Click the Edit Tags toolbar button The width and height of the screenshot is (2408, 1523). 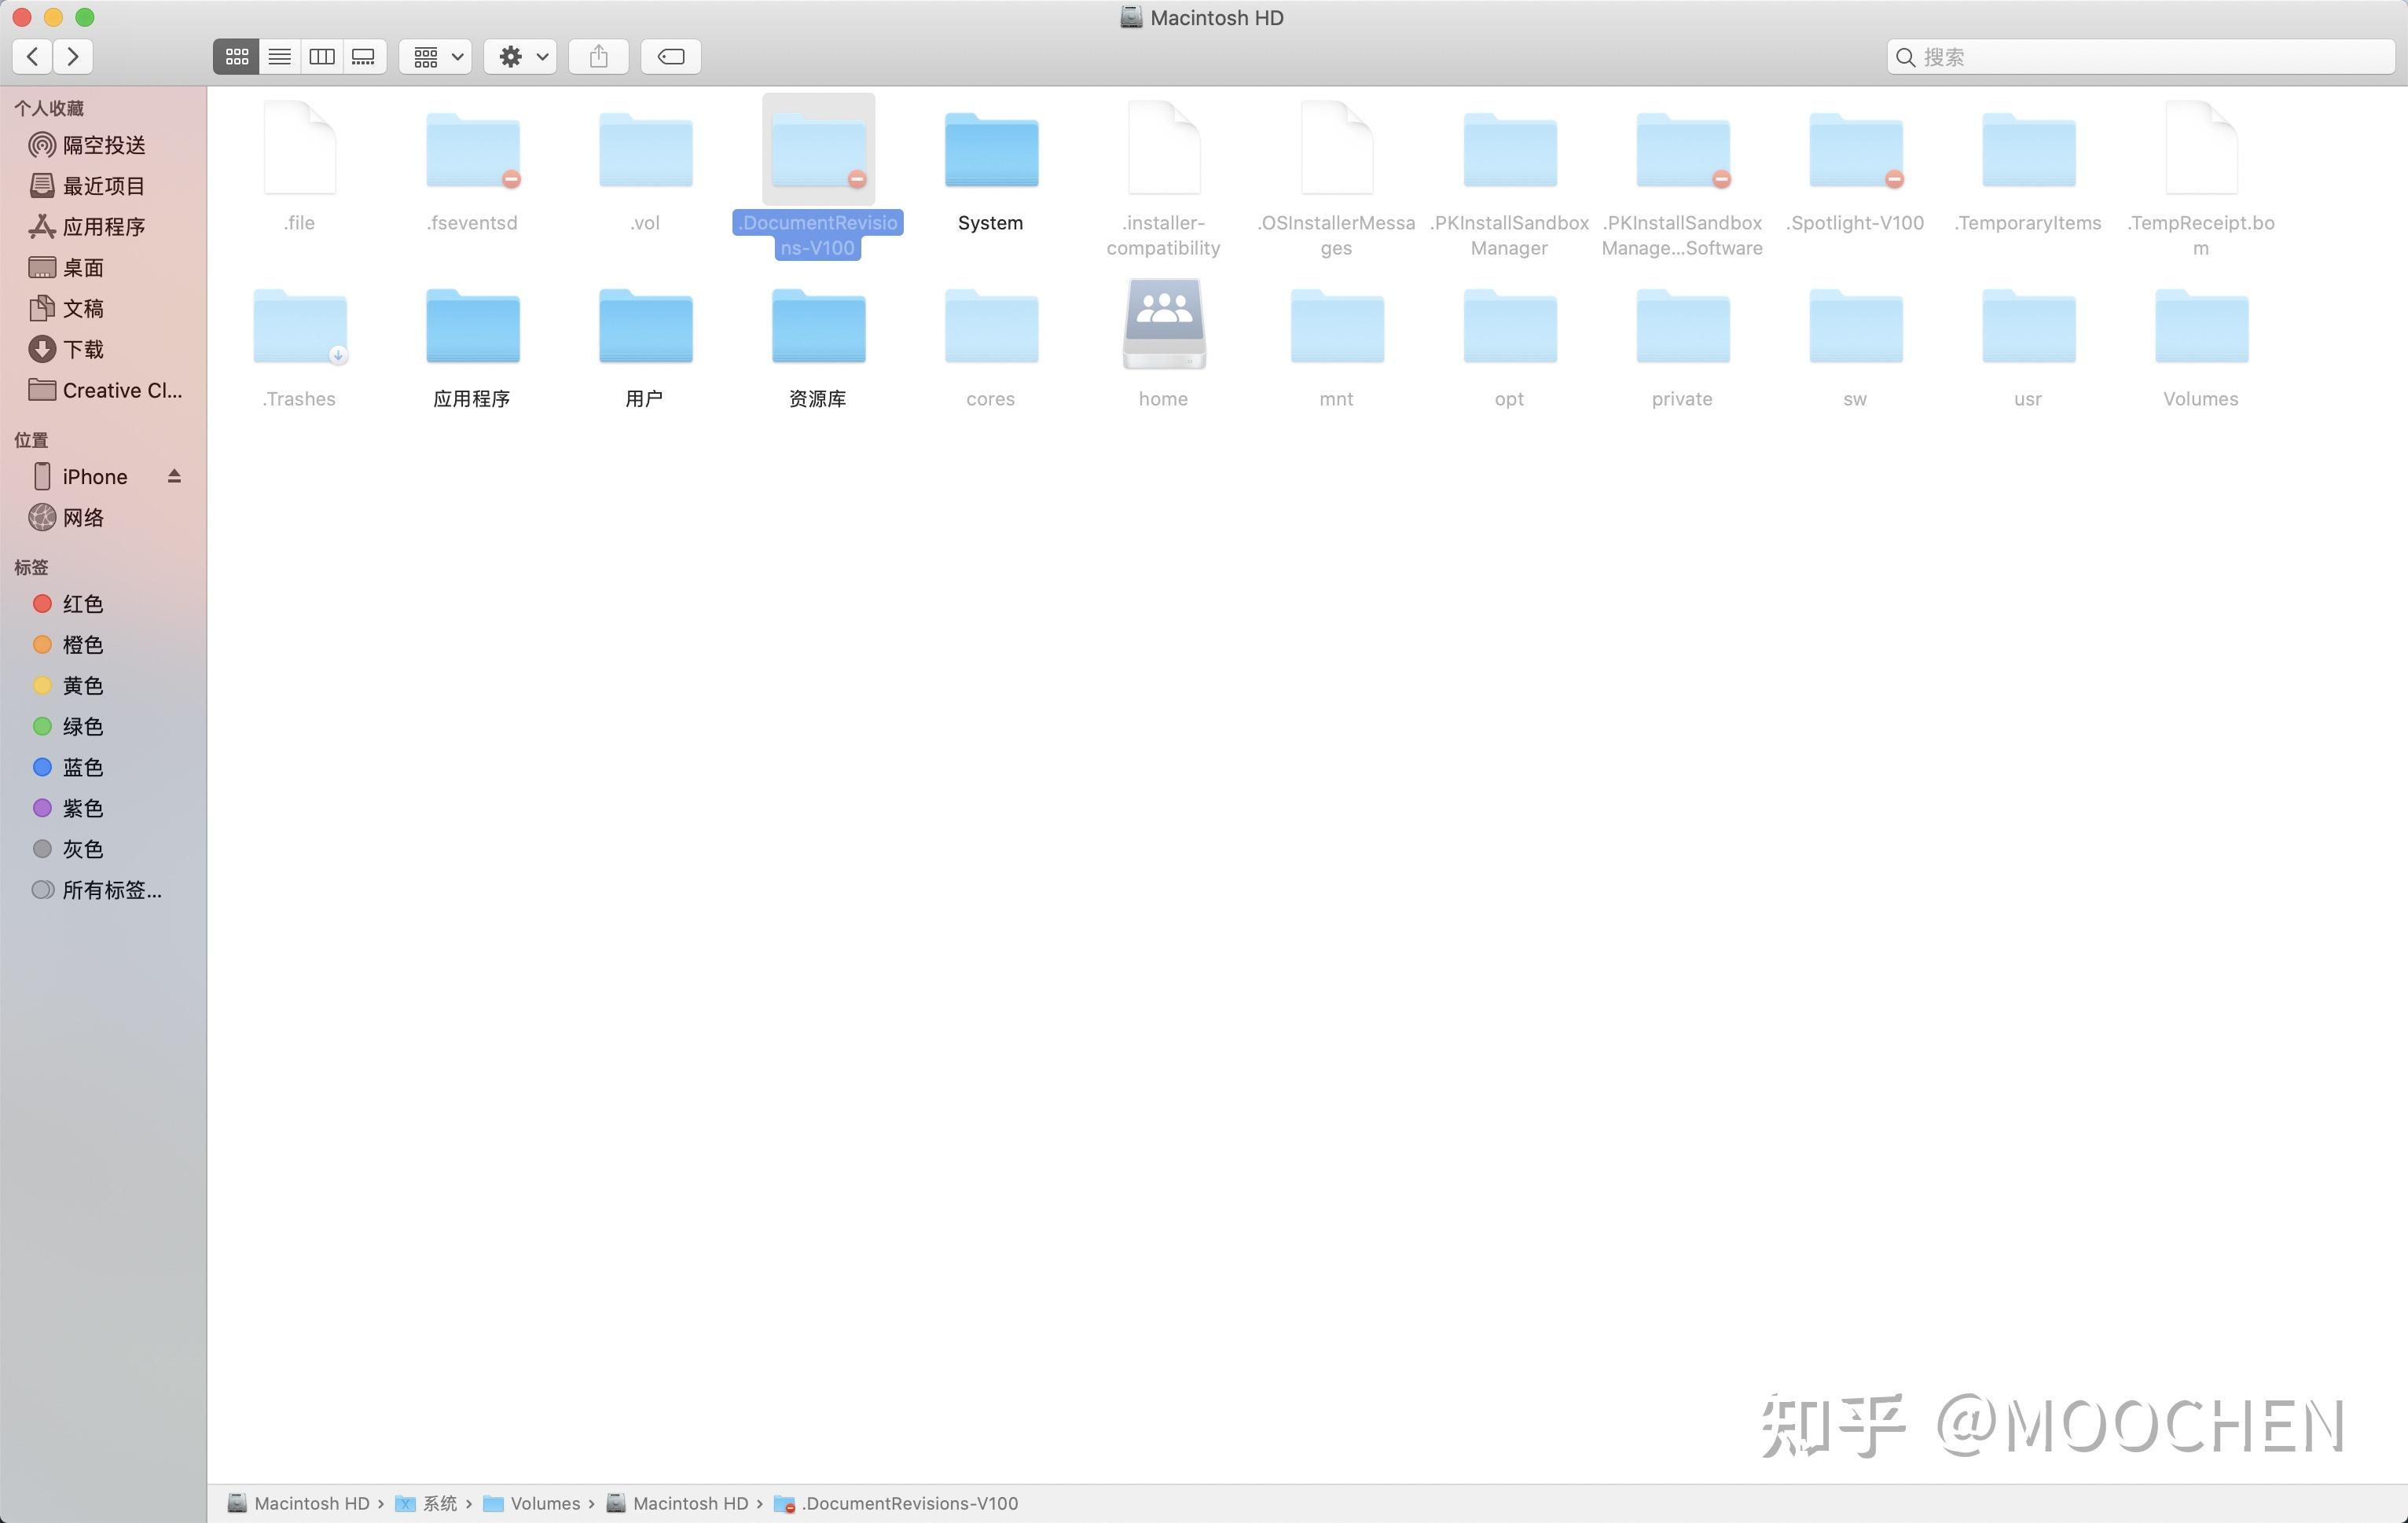click(x=670, y=57)
